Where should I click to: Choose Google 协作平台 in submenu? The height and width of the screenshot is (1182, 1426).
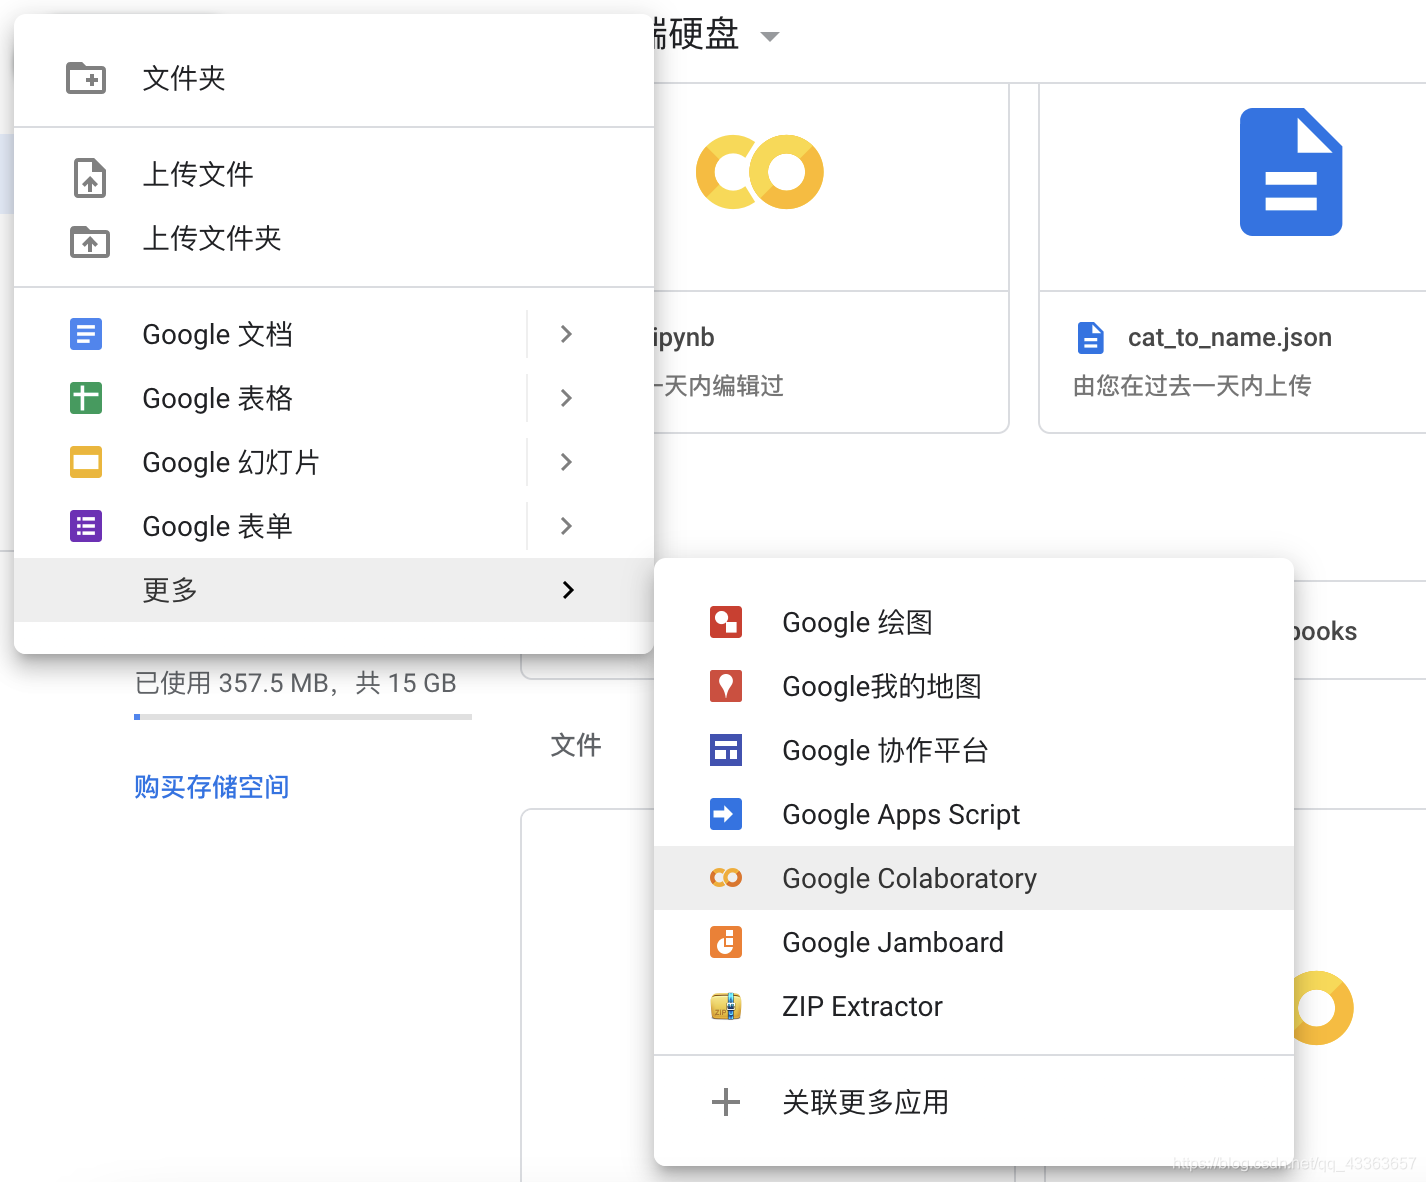tap(974, 750)
